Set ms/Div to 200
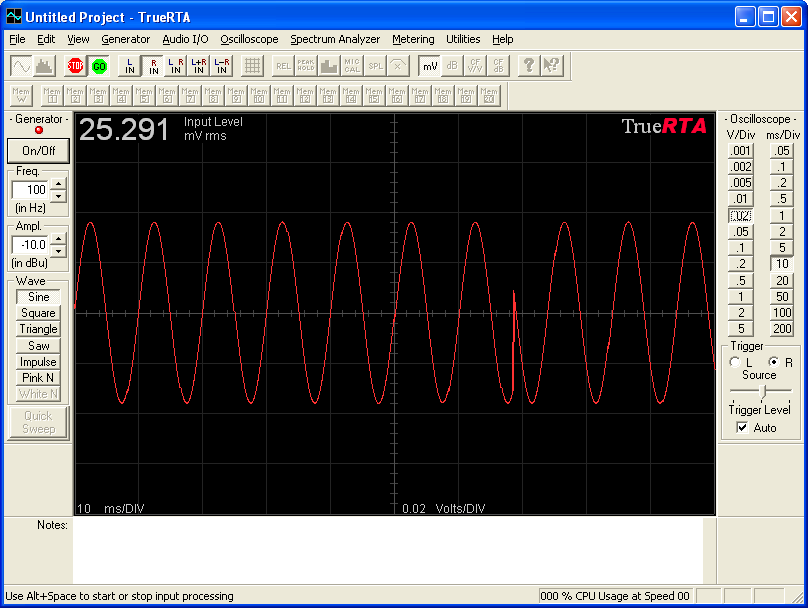808x608 pixels. tap(782, 328)
